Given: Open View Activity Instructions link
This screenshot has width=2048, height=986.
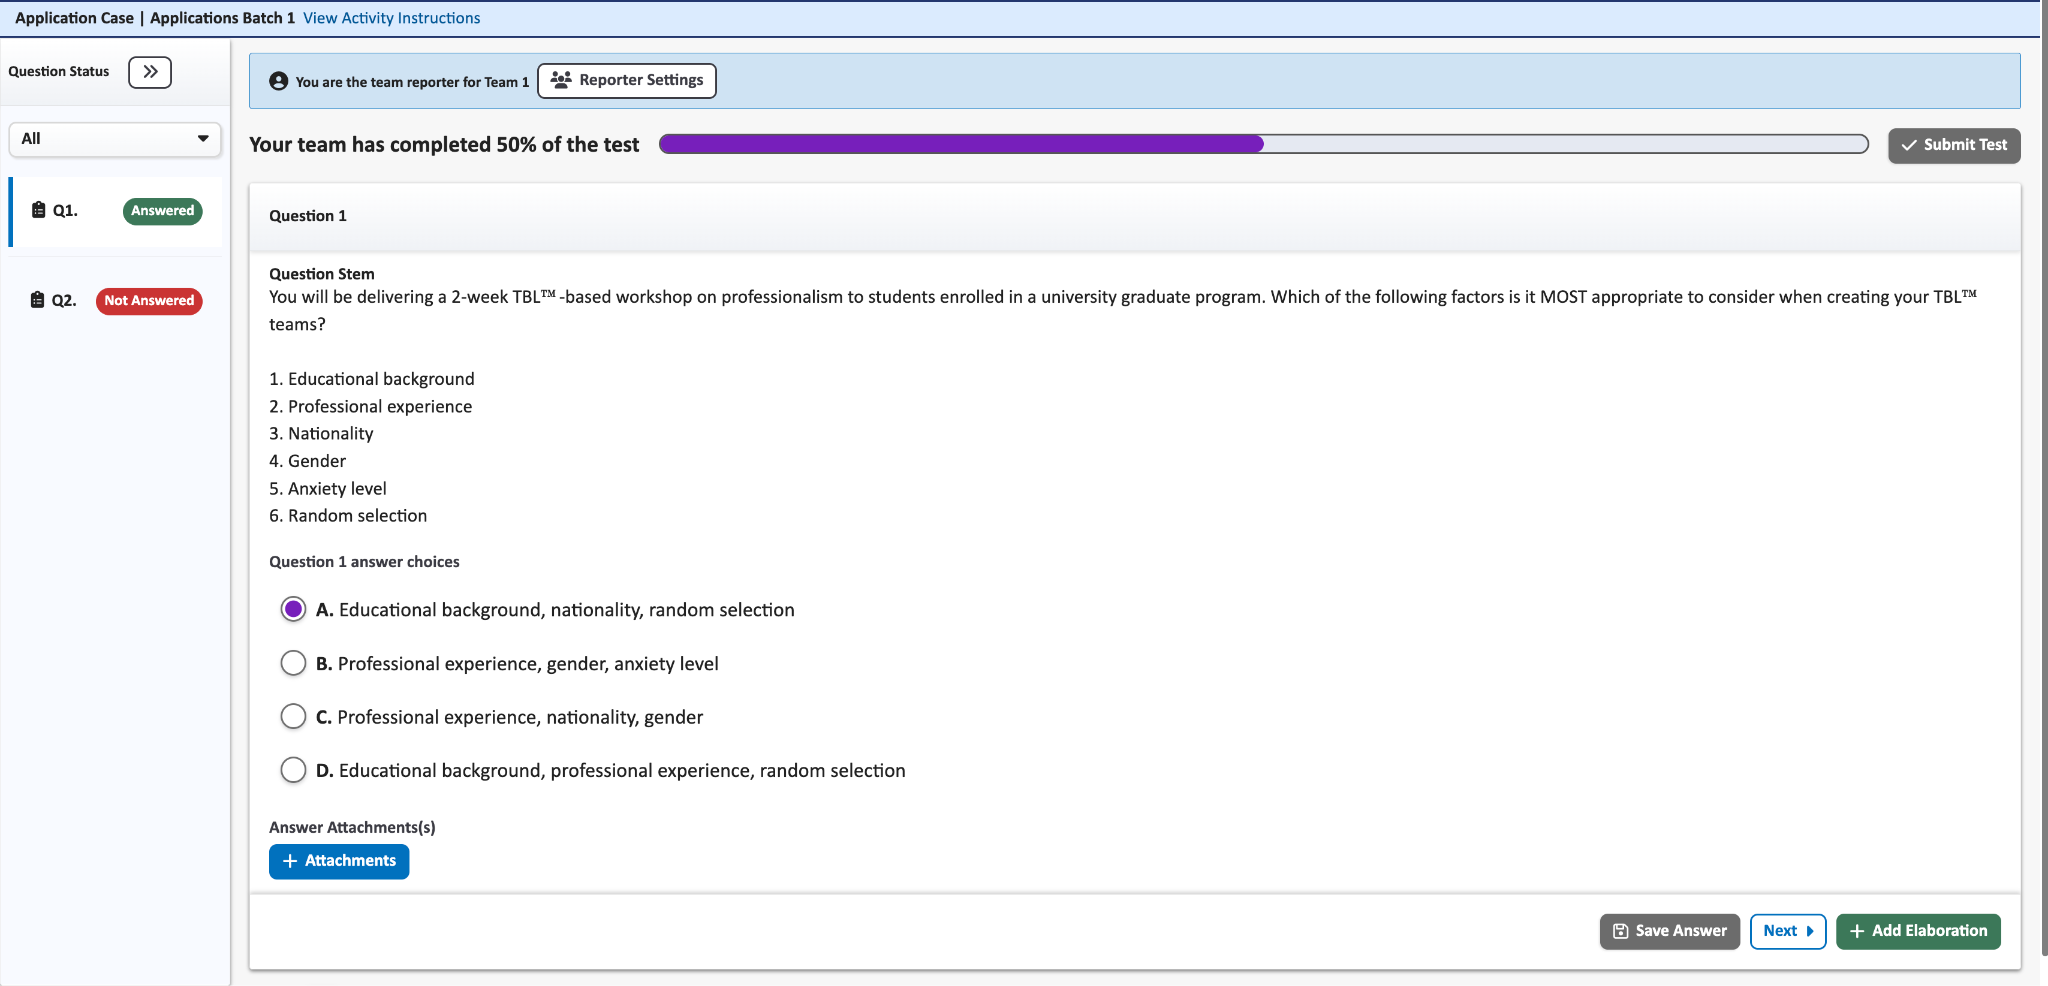Looking at the screenshot, I should 391,18.
